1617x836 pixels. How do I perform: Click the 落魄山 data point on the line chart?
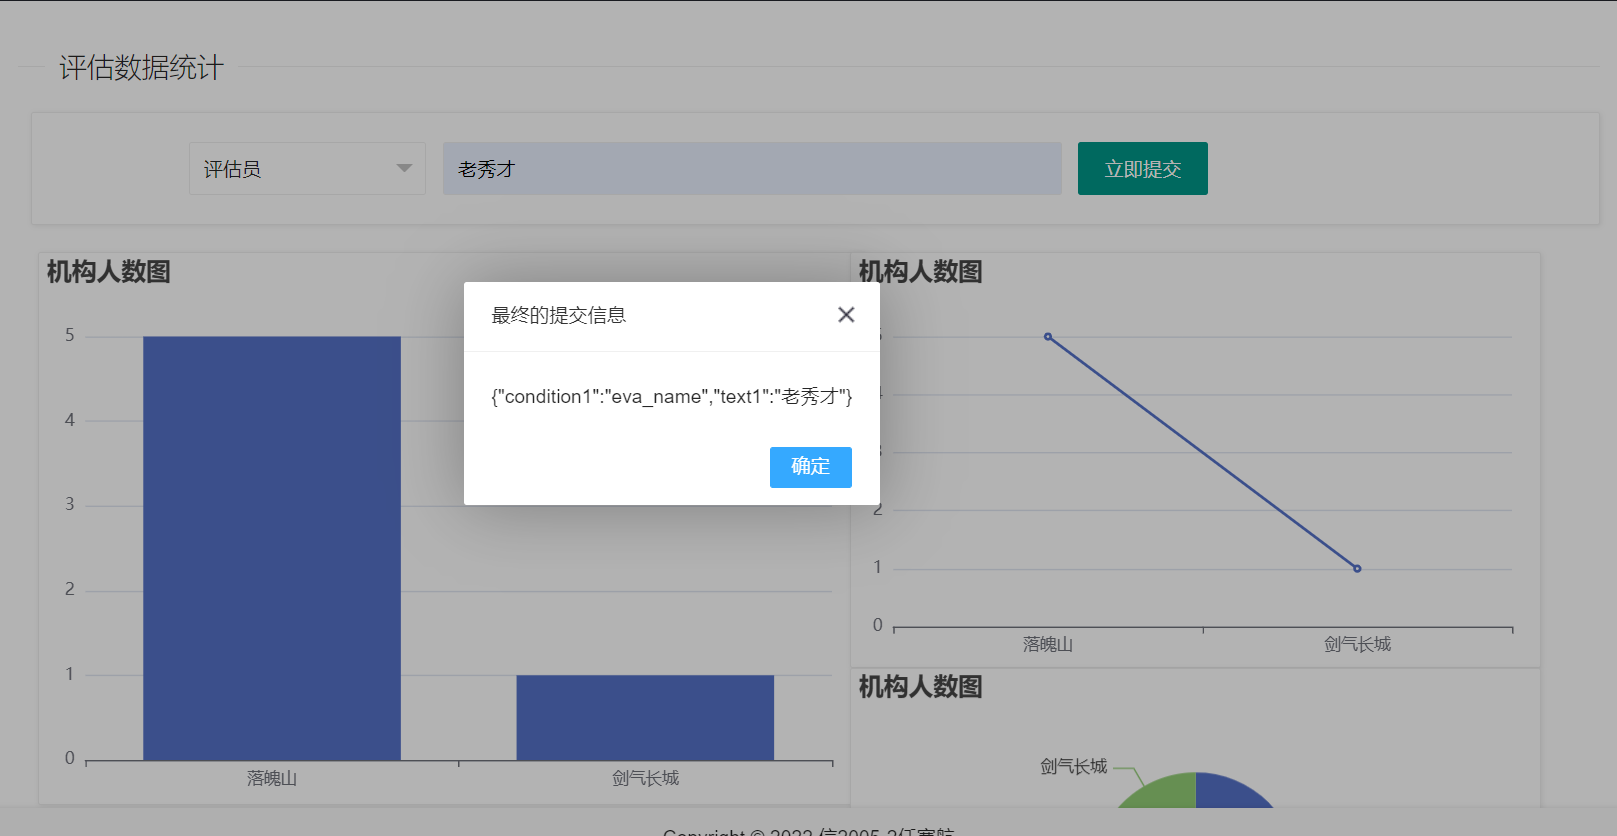[x=1048, y=337]
